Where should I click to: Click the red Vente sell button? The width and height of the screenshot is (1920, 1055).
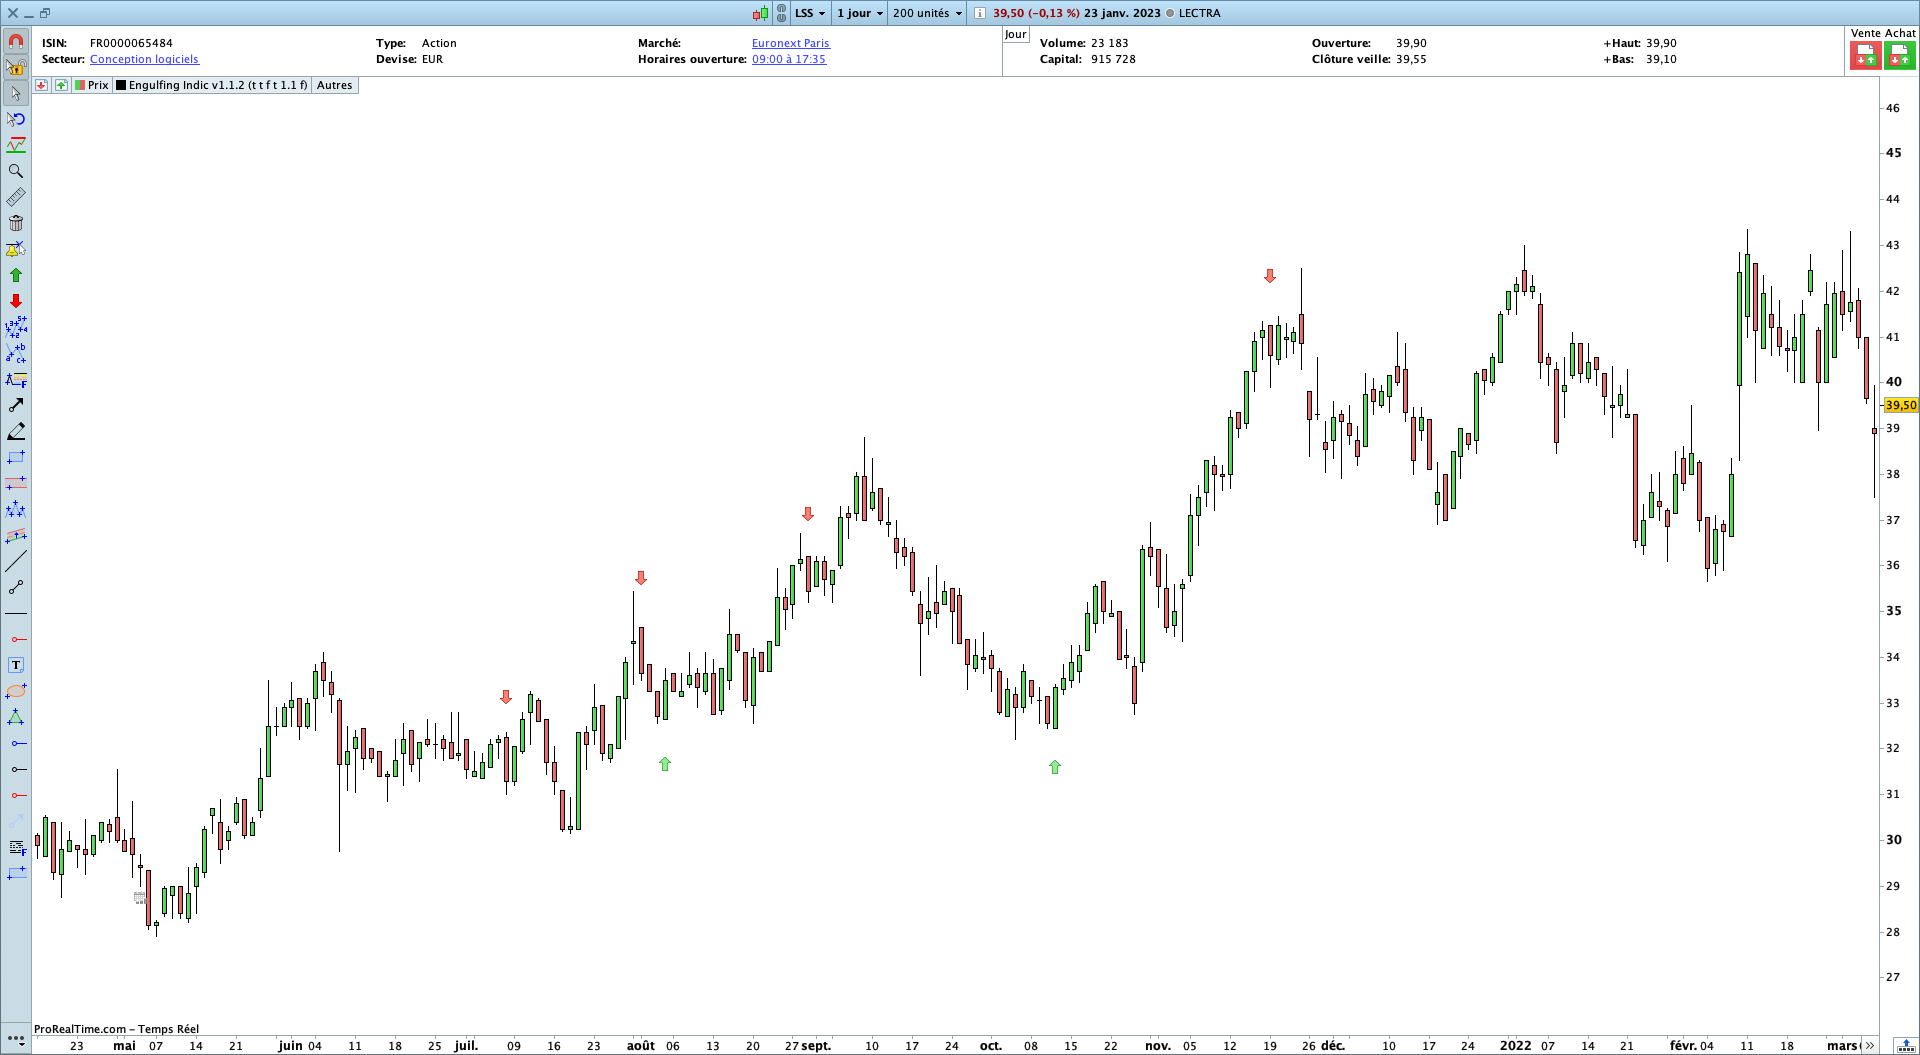point(1865,56)
